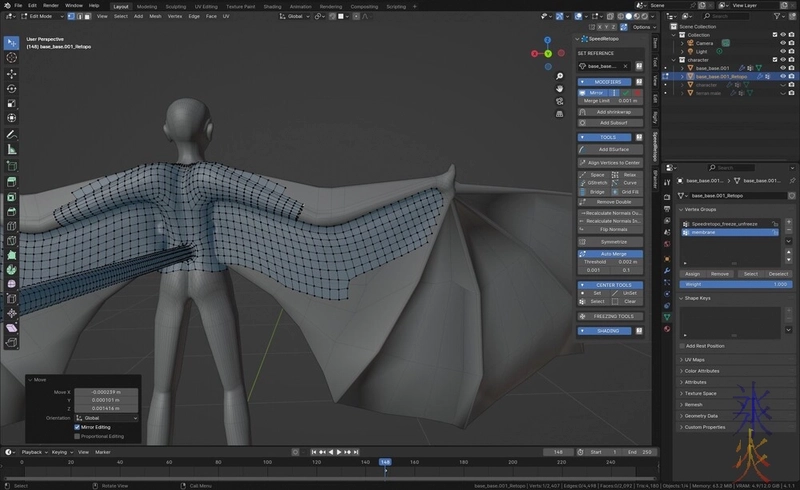The height and width of the screenshot is (490, 800).
Task: Expand the Geometry Data panel
Action: pyautogui.click(x=700, y=415)
